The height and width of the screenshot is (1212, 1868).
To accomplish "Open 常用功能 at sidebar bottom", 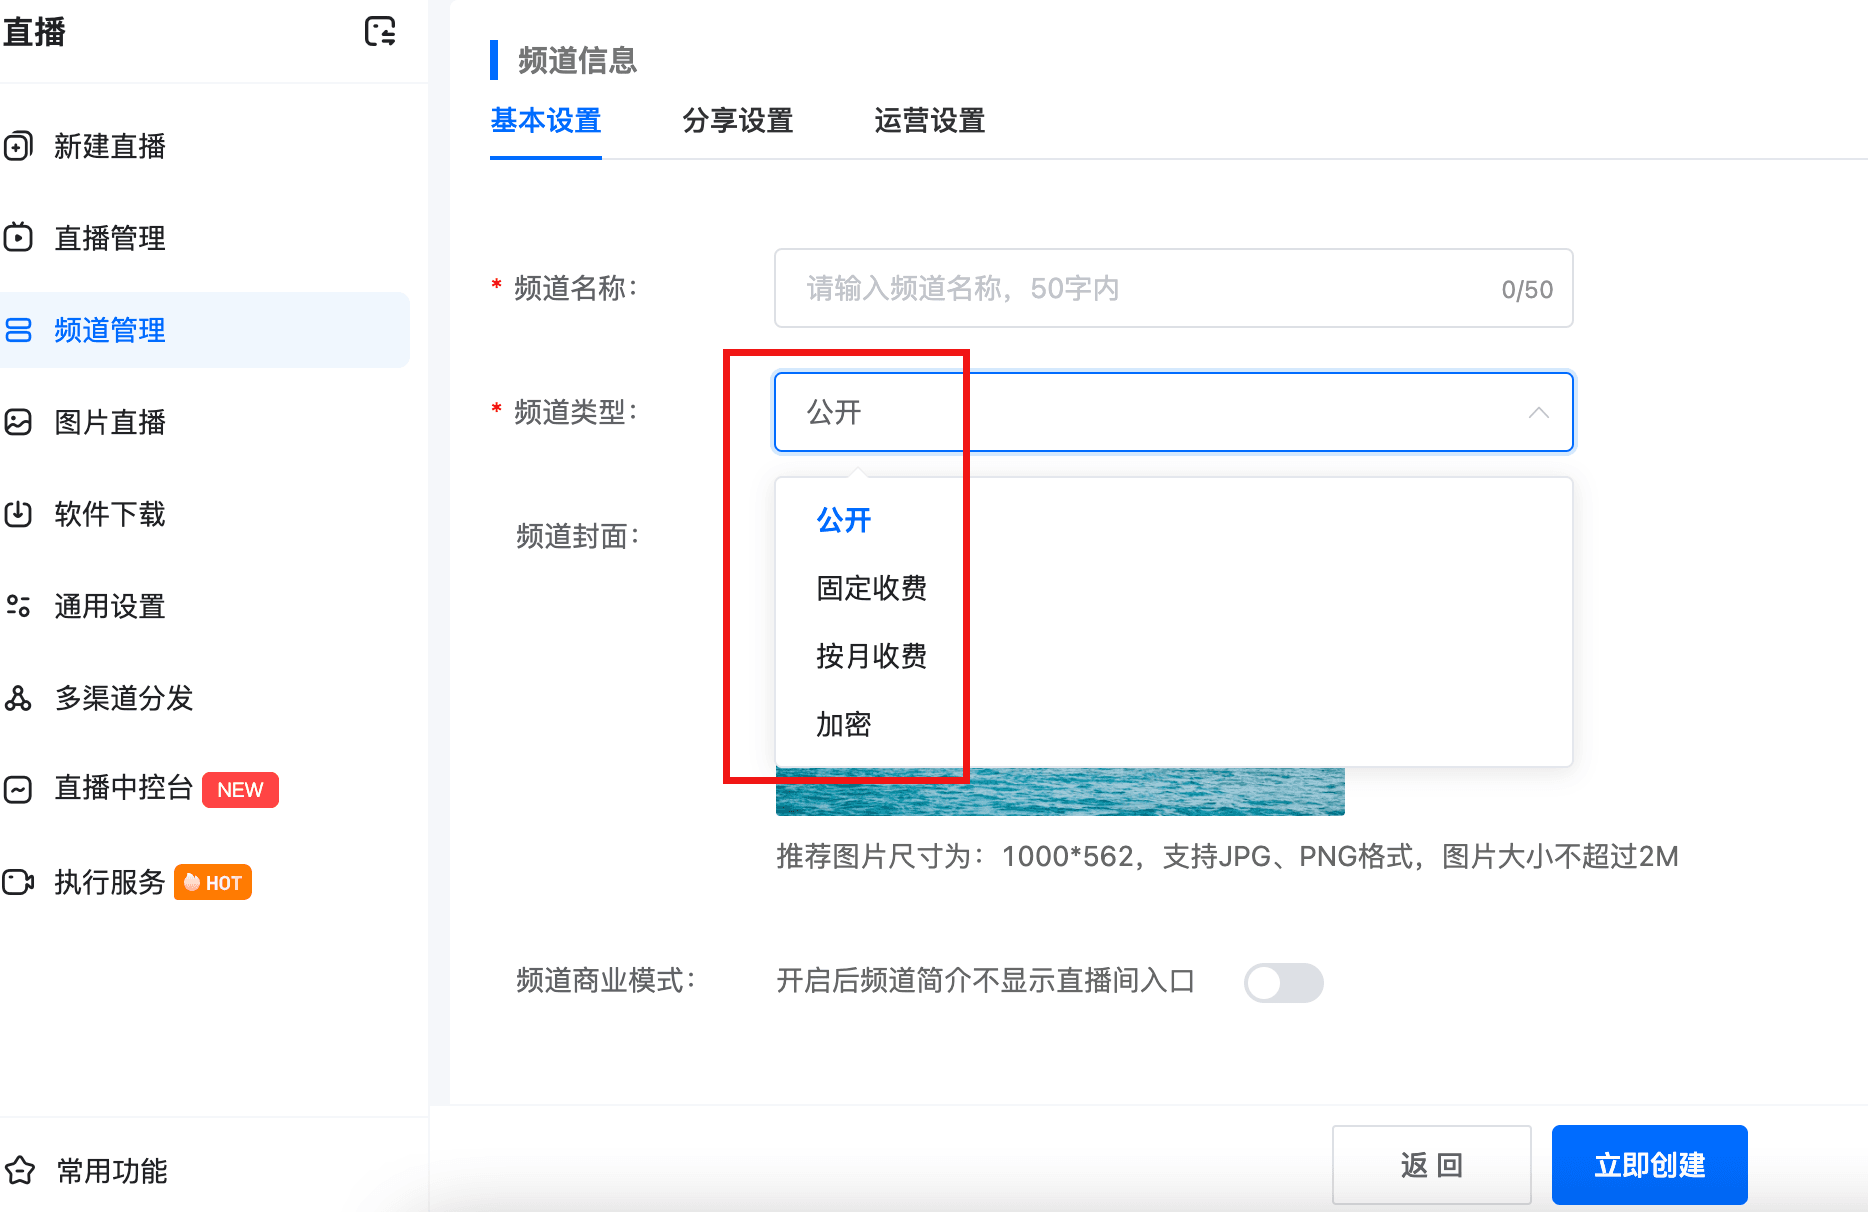I will [x=111, y=1170].
